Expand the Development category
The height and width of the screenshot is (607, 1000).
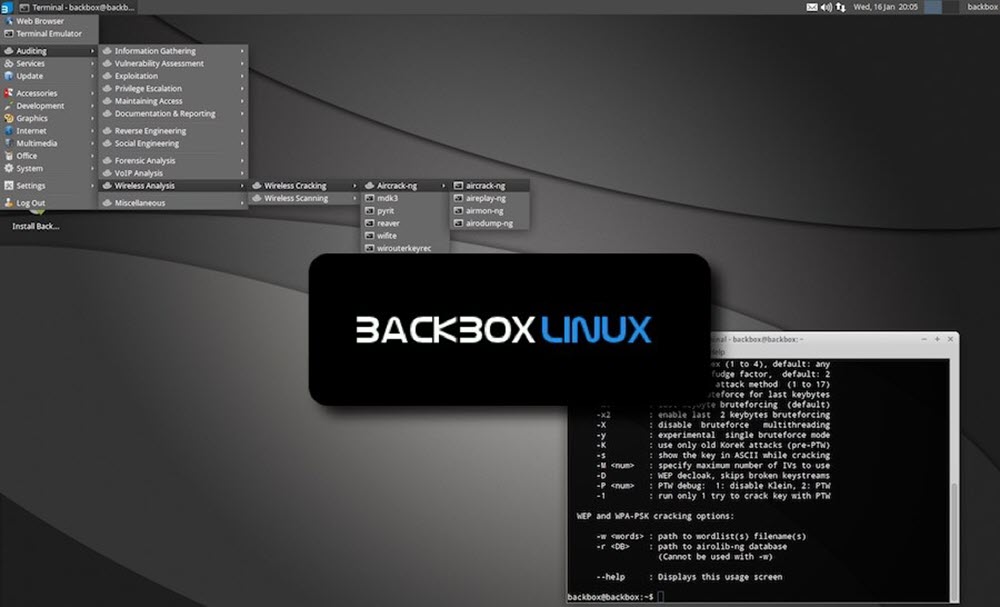tap(50, 106)
